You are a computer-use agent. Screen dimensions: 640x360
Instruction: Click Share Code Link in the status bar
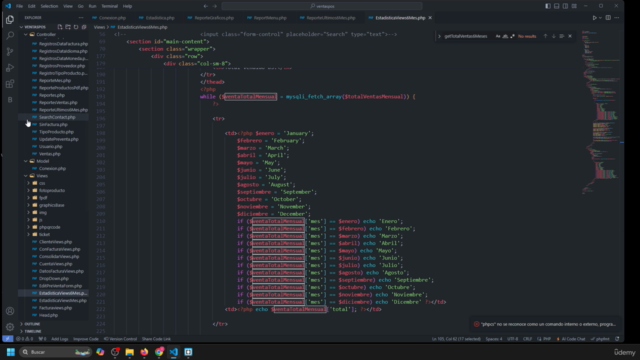(x=156, y=339)
